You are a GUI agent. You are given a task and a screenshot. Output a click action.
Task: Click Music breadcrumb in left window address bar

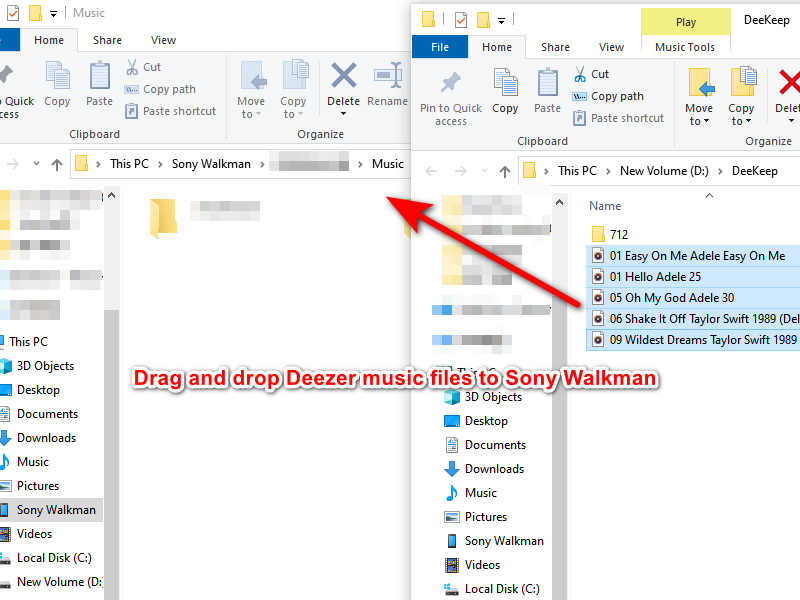click(x=387, y=164)
